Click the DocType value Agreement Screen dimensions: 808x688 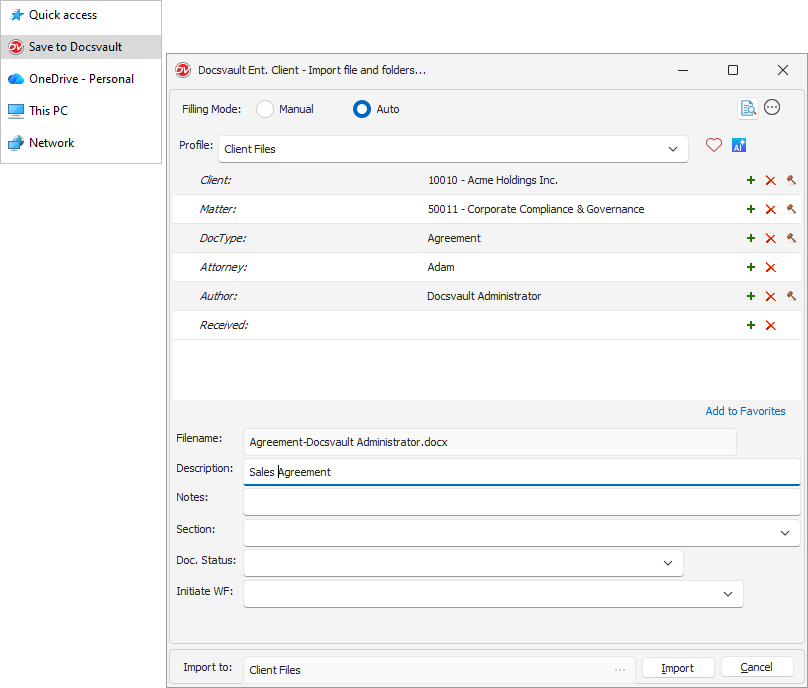click(454, 238)
